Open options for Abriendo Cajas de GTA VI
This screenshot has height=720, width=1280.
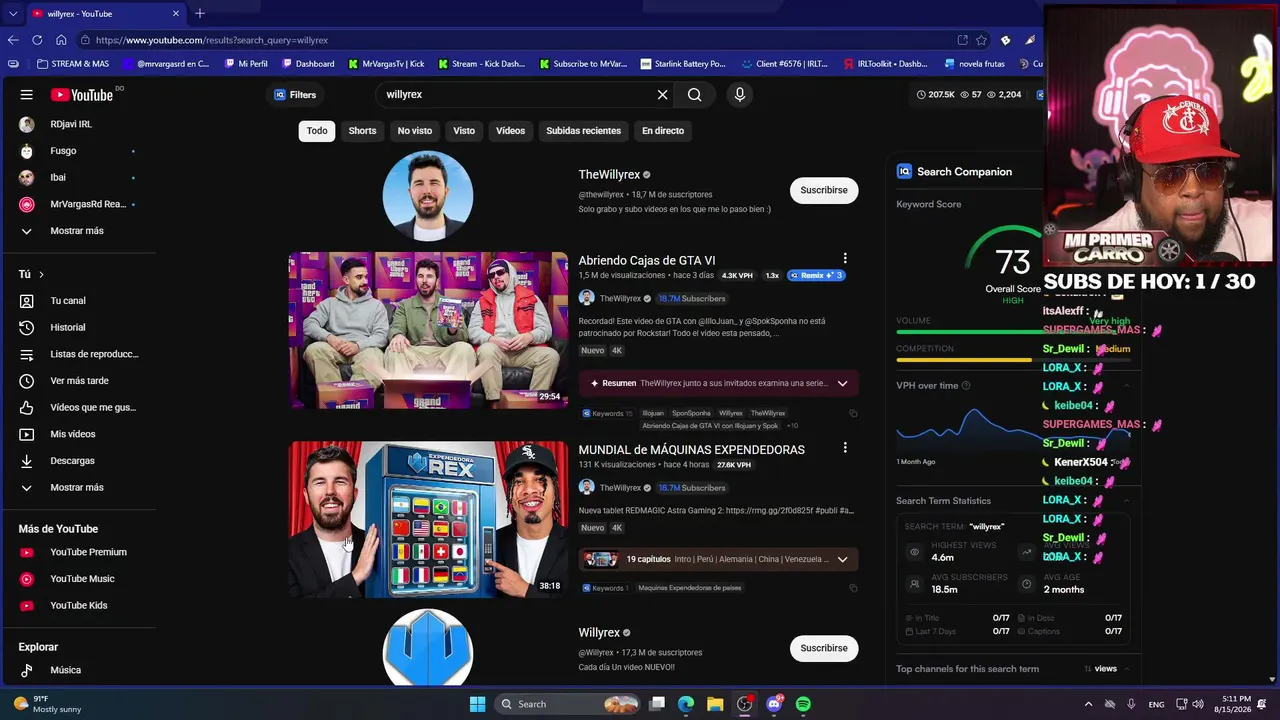point(845,258)
